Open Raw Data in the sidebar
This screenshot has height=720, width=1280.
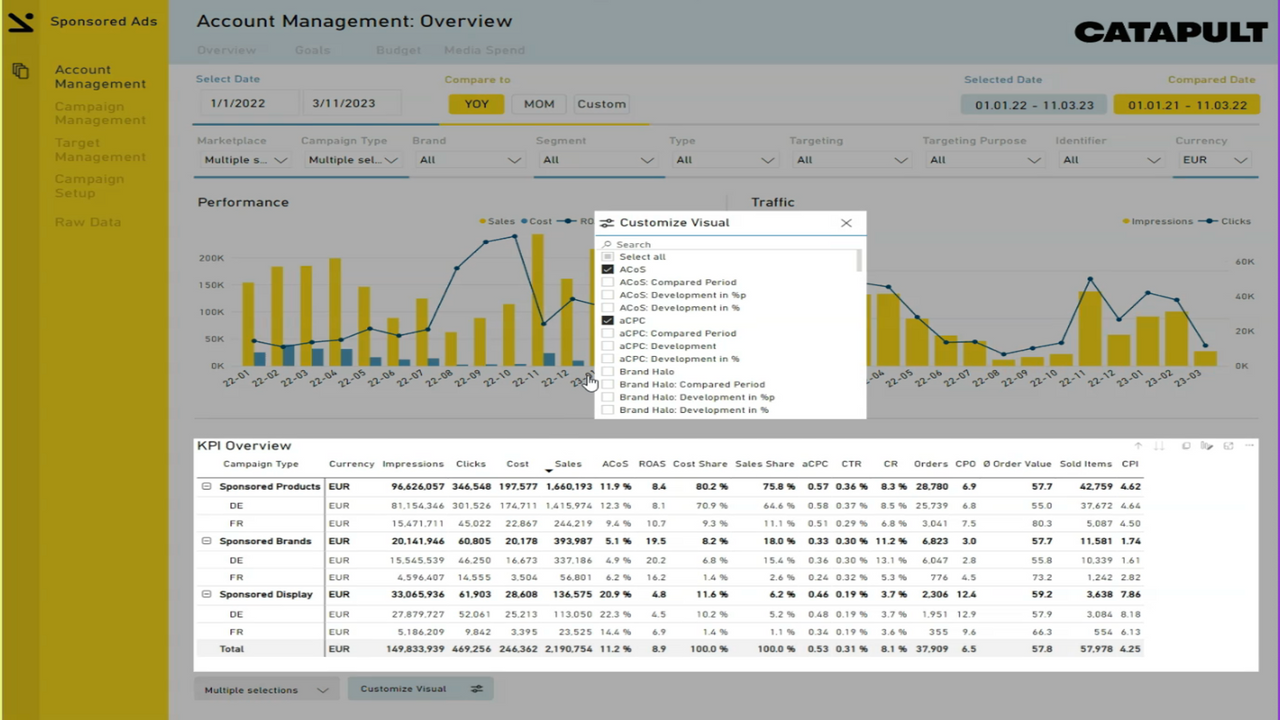point(88,223)
